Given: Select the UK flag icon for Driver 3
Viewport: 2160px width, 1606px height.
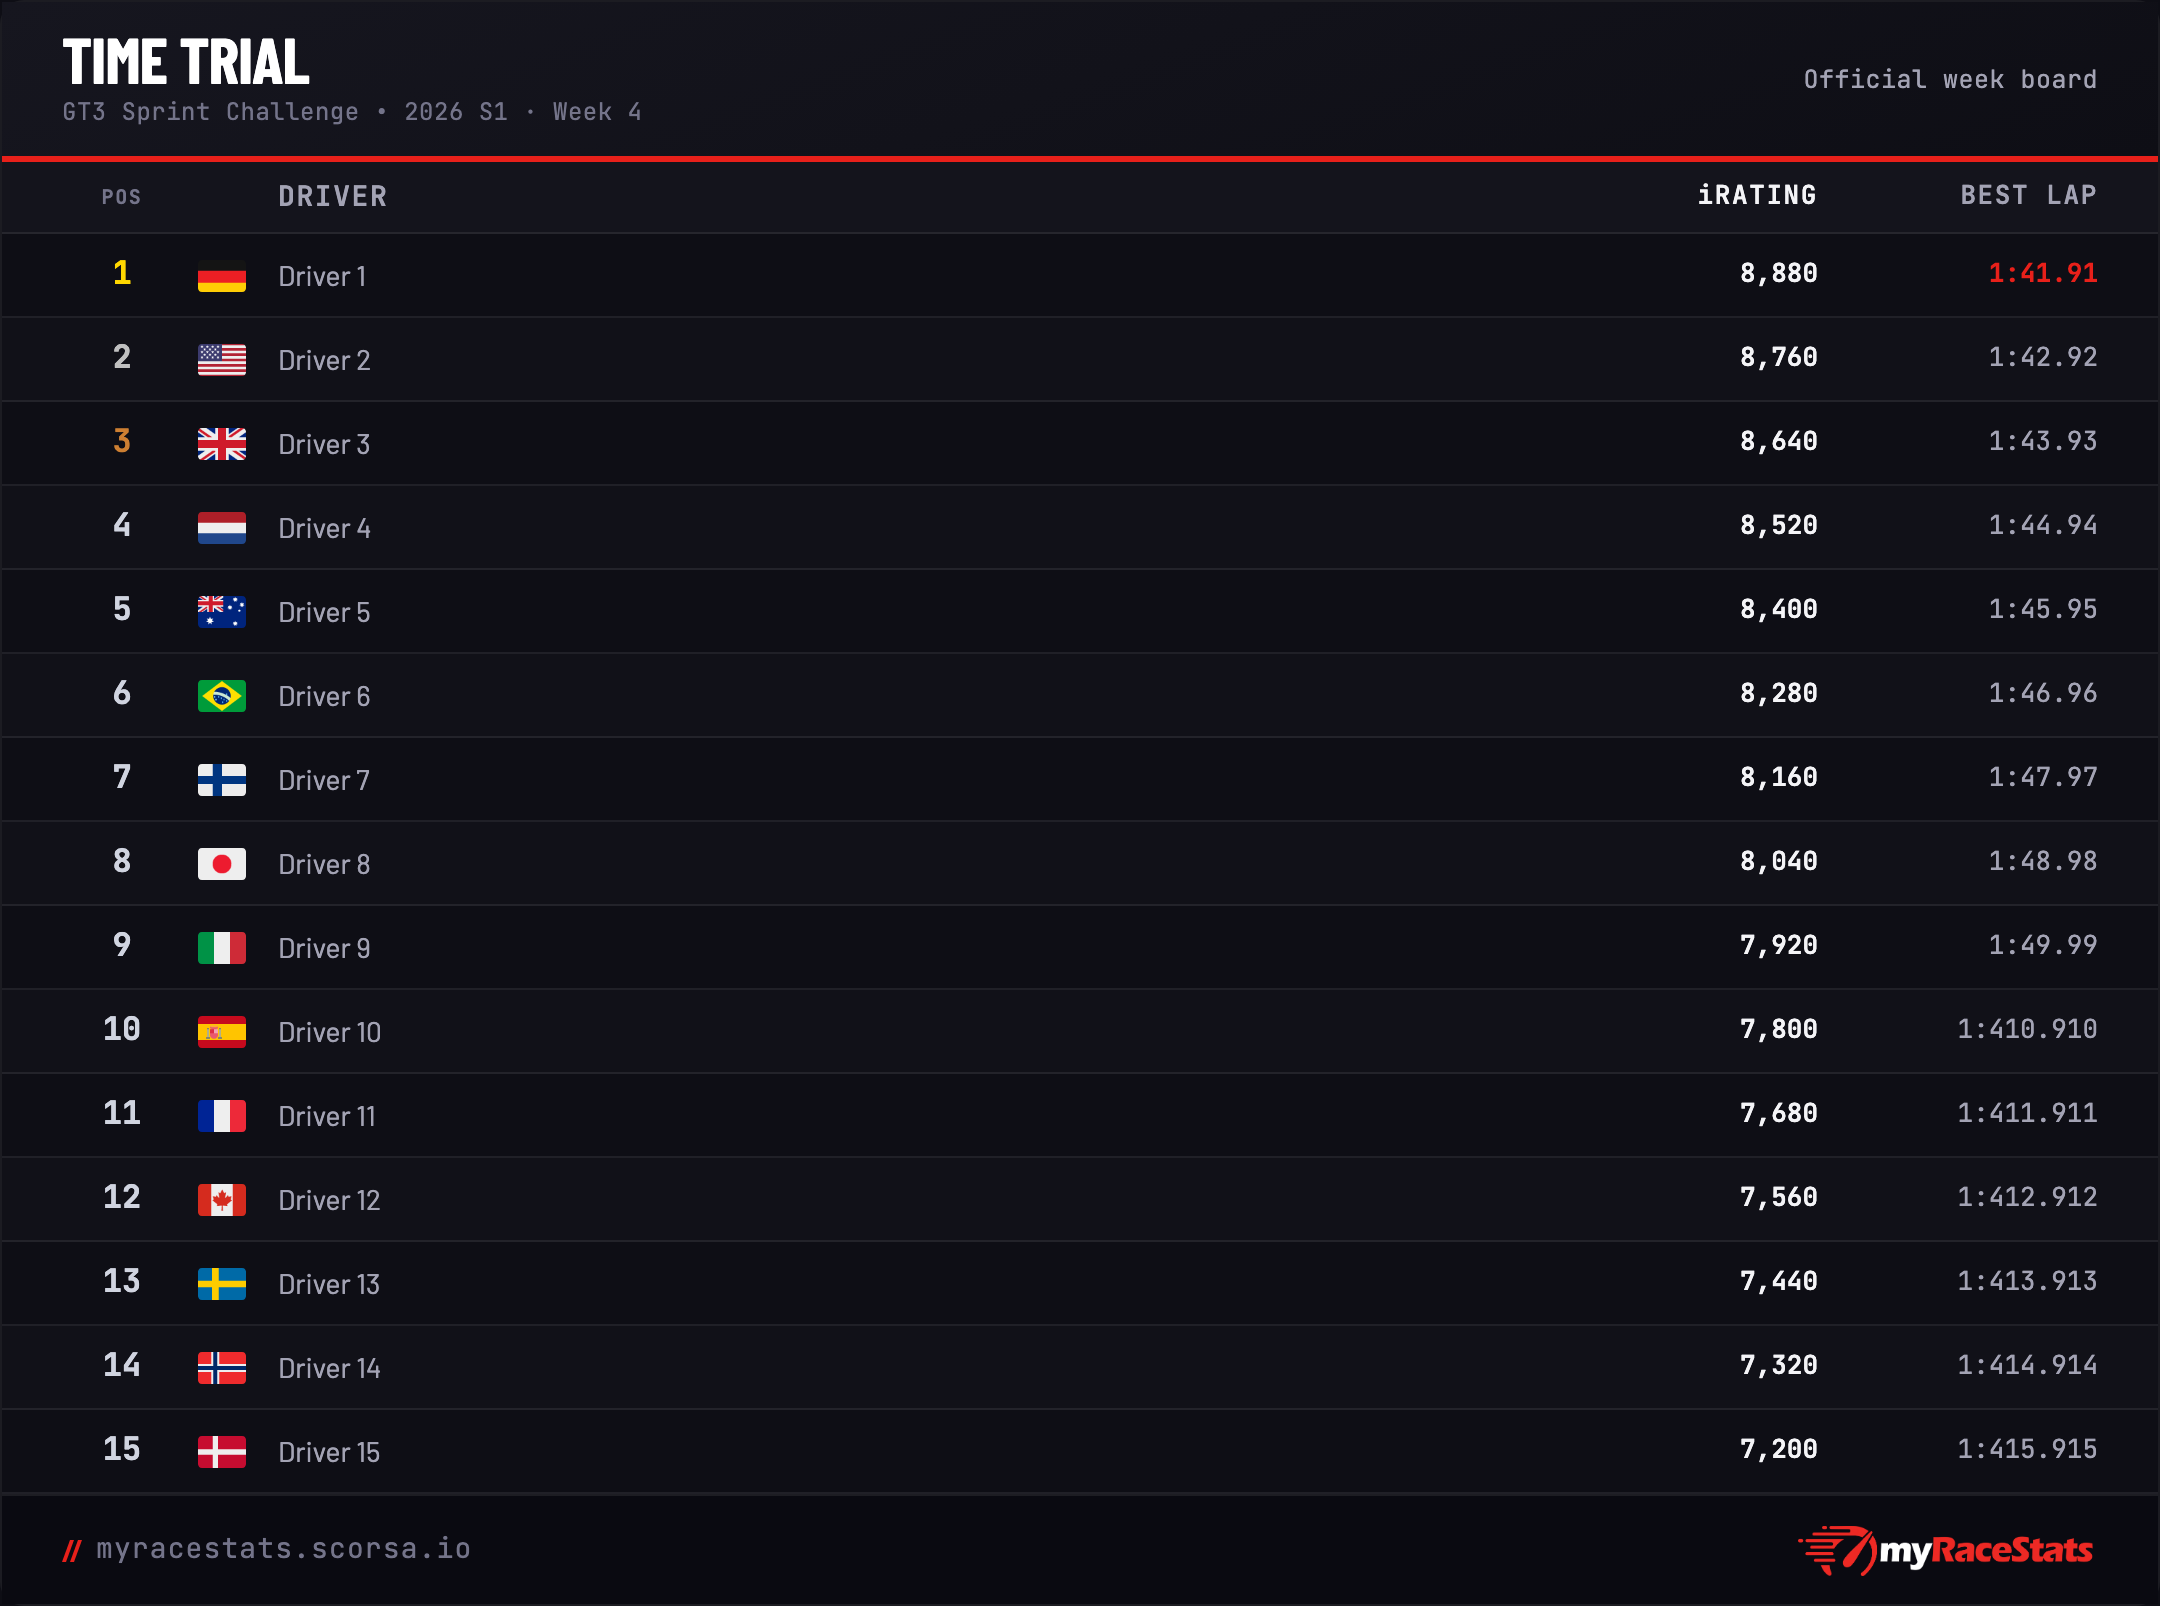Looking at the screenshot, I should coord(222,444).
